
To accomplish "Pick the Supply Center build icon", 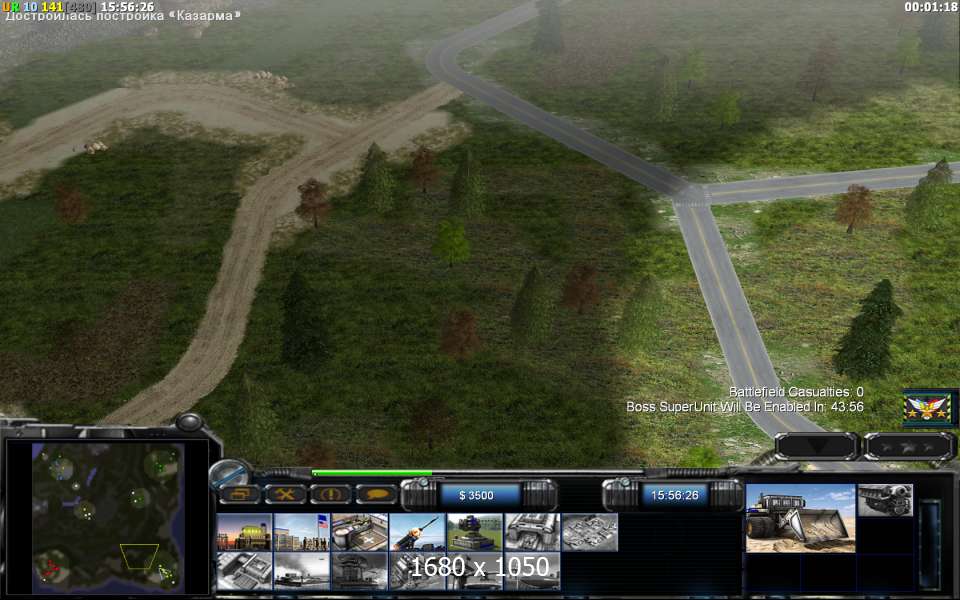I will click(x=359, y=532).
